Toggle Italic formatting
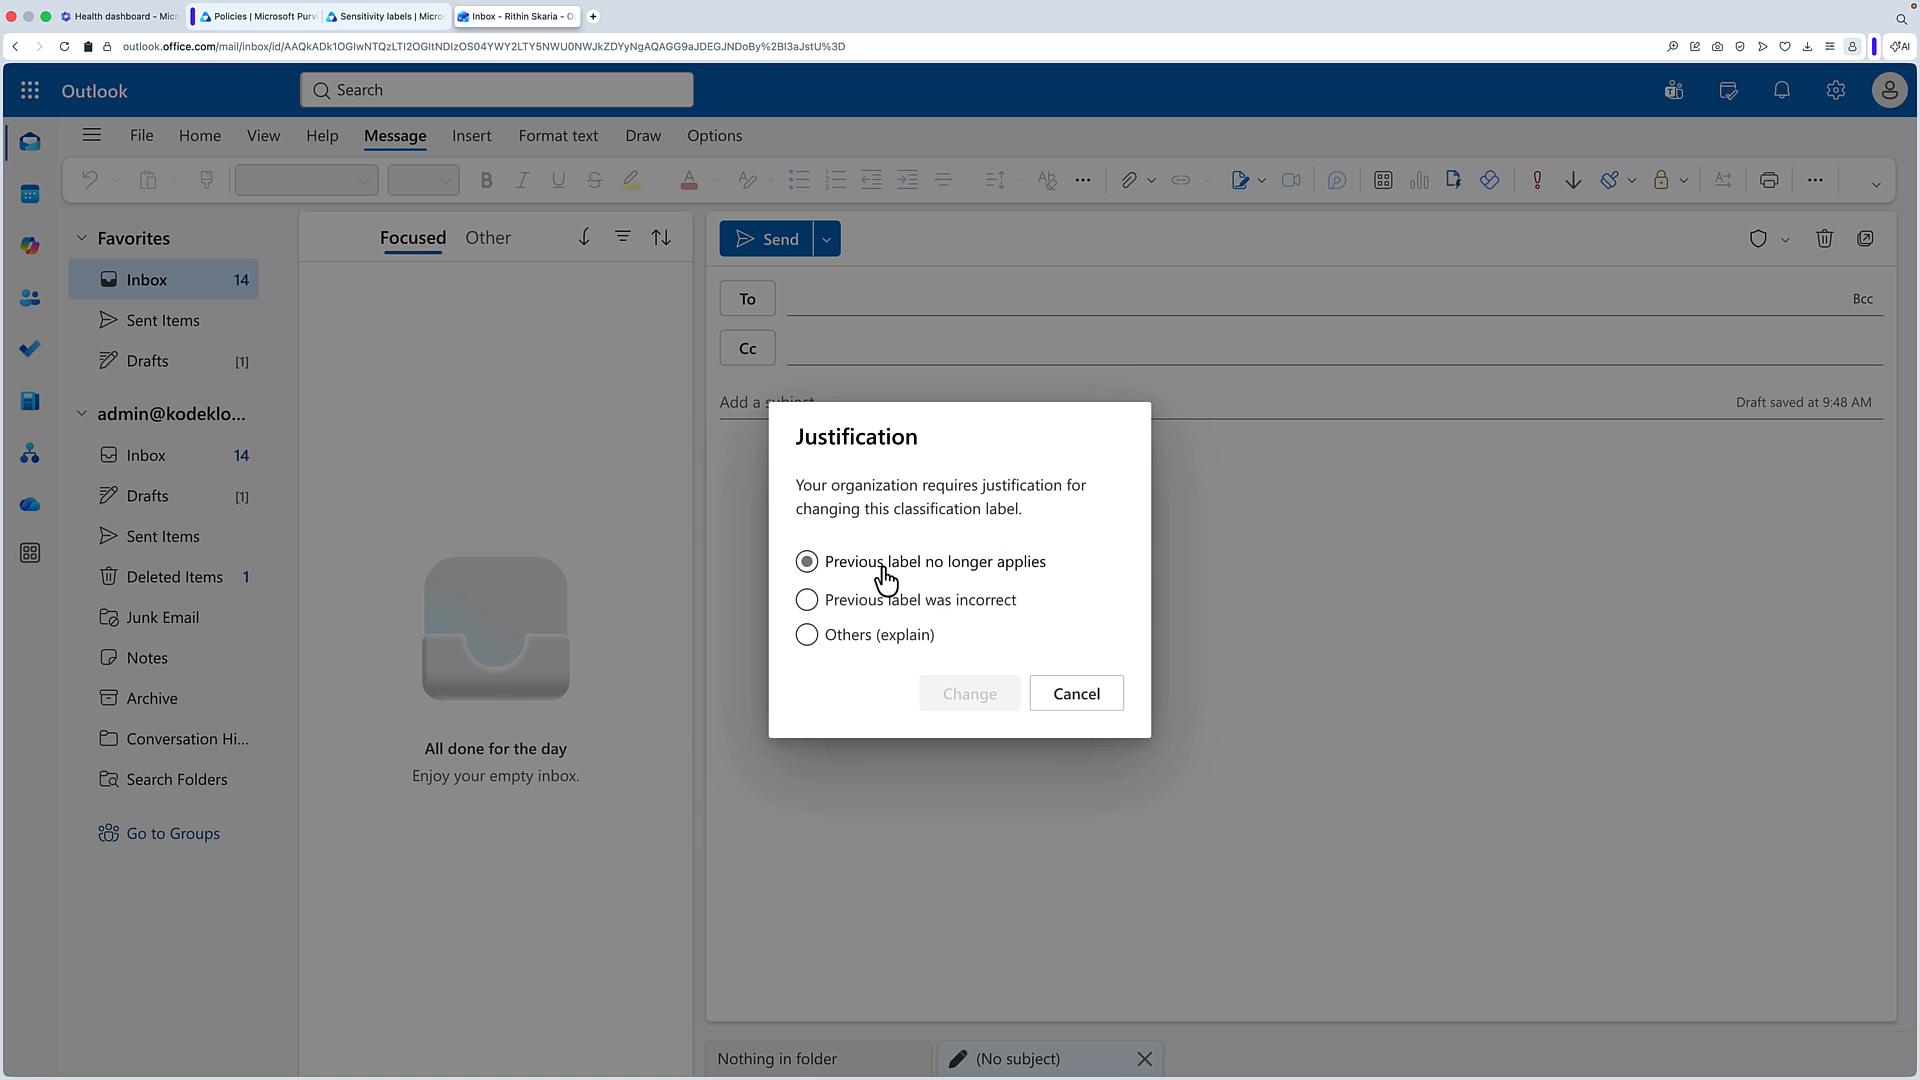Screen dimensions: 1920x1080 pyautogui.click(x=522, y=180)
